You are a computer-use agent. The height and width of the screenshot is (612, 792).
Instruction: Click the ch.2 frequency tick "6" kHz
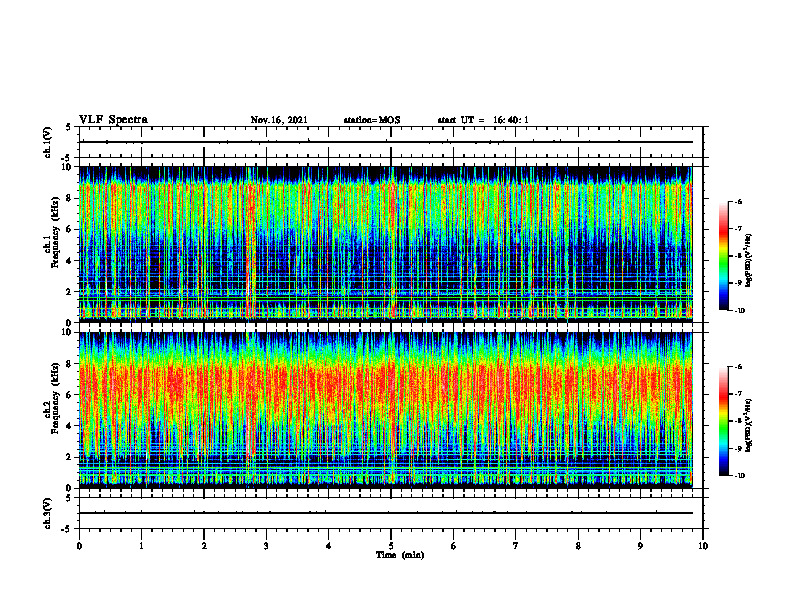[x=69, y=394]
